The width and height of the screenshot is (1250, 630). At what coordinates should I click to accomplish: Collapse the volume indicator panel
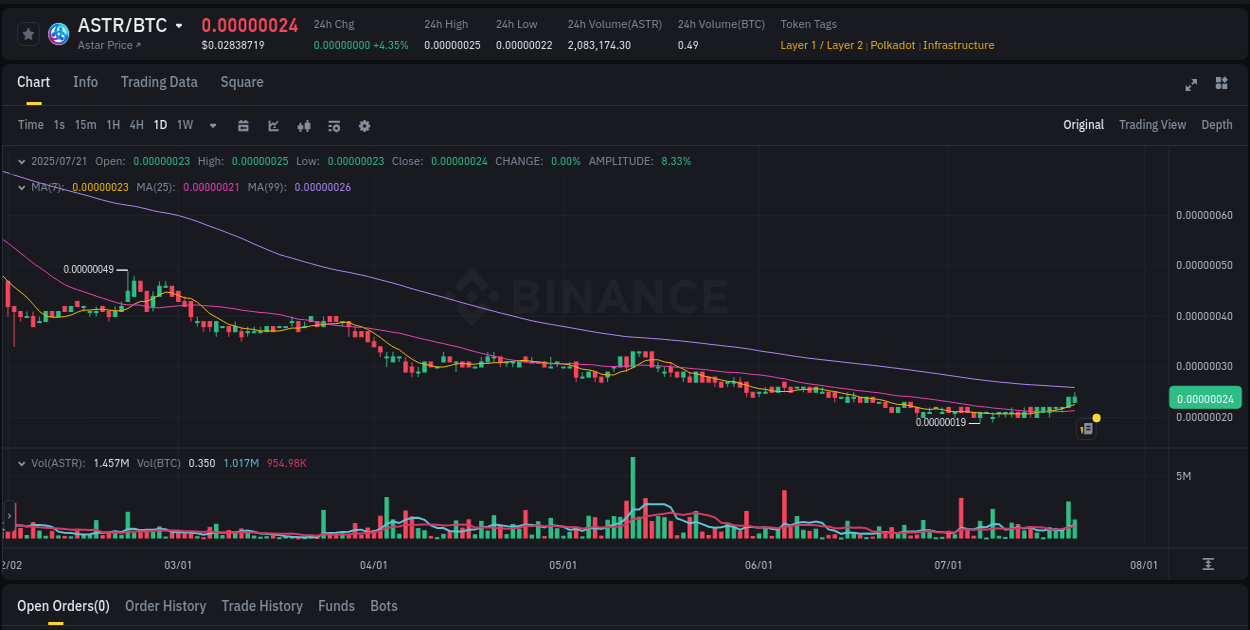coord(22,462)
